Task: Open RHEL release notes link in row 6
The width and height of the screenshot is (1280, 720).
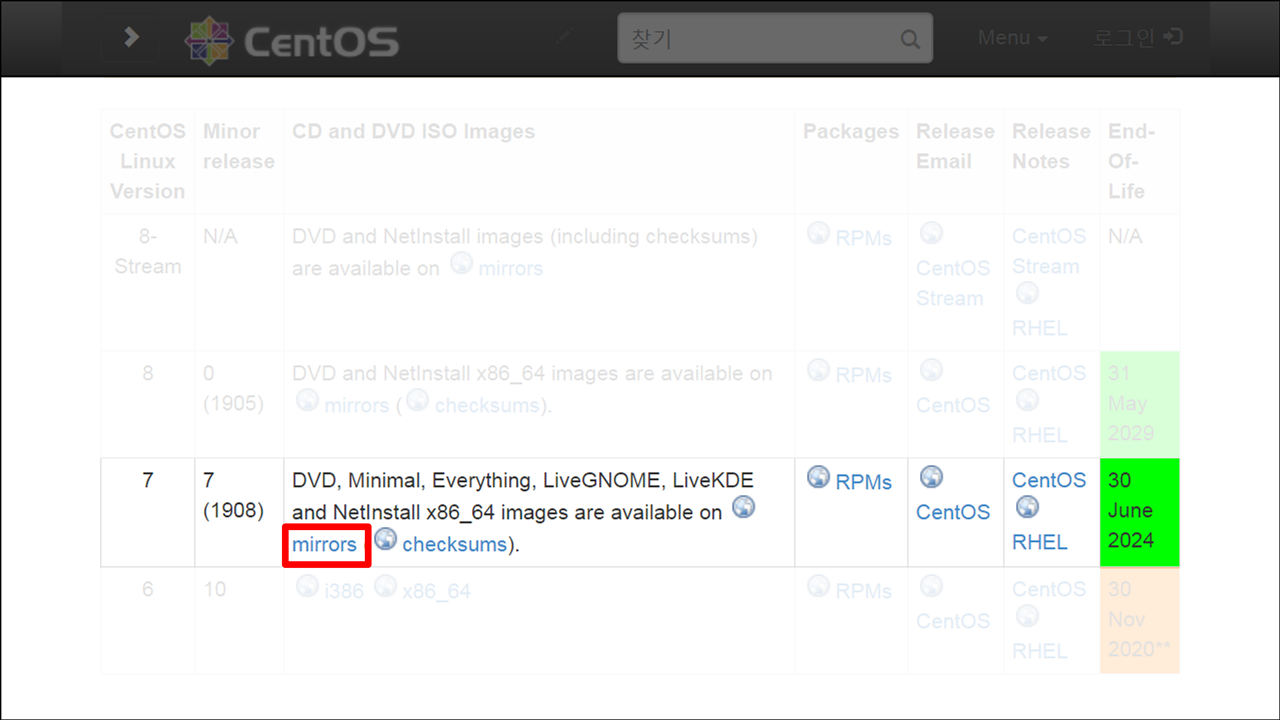Action: coord(1040,651)
